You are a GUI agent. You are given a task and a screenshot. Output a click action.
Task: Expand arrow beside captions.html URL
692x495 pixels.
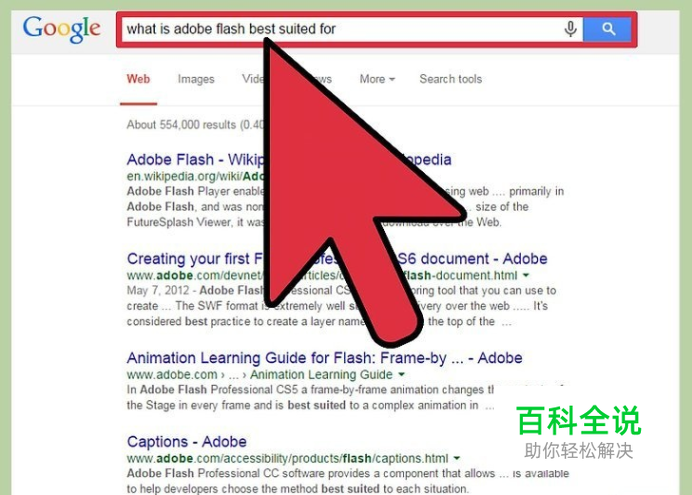pos(457,458)
